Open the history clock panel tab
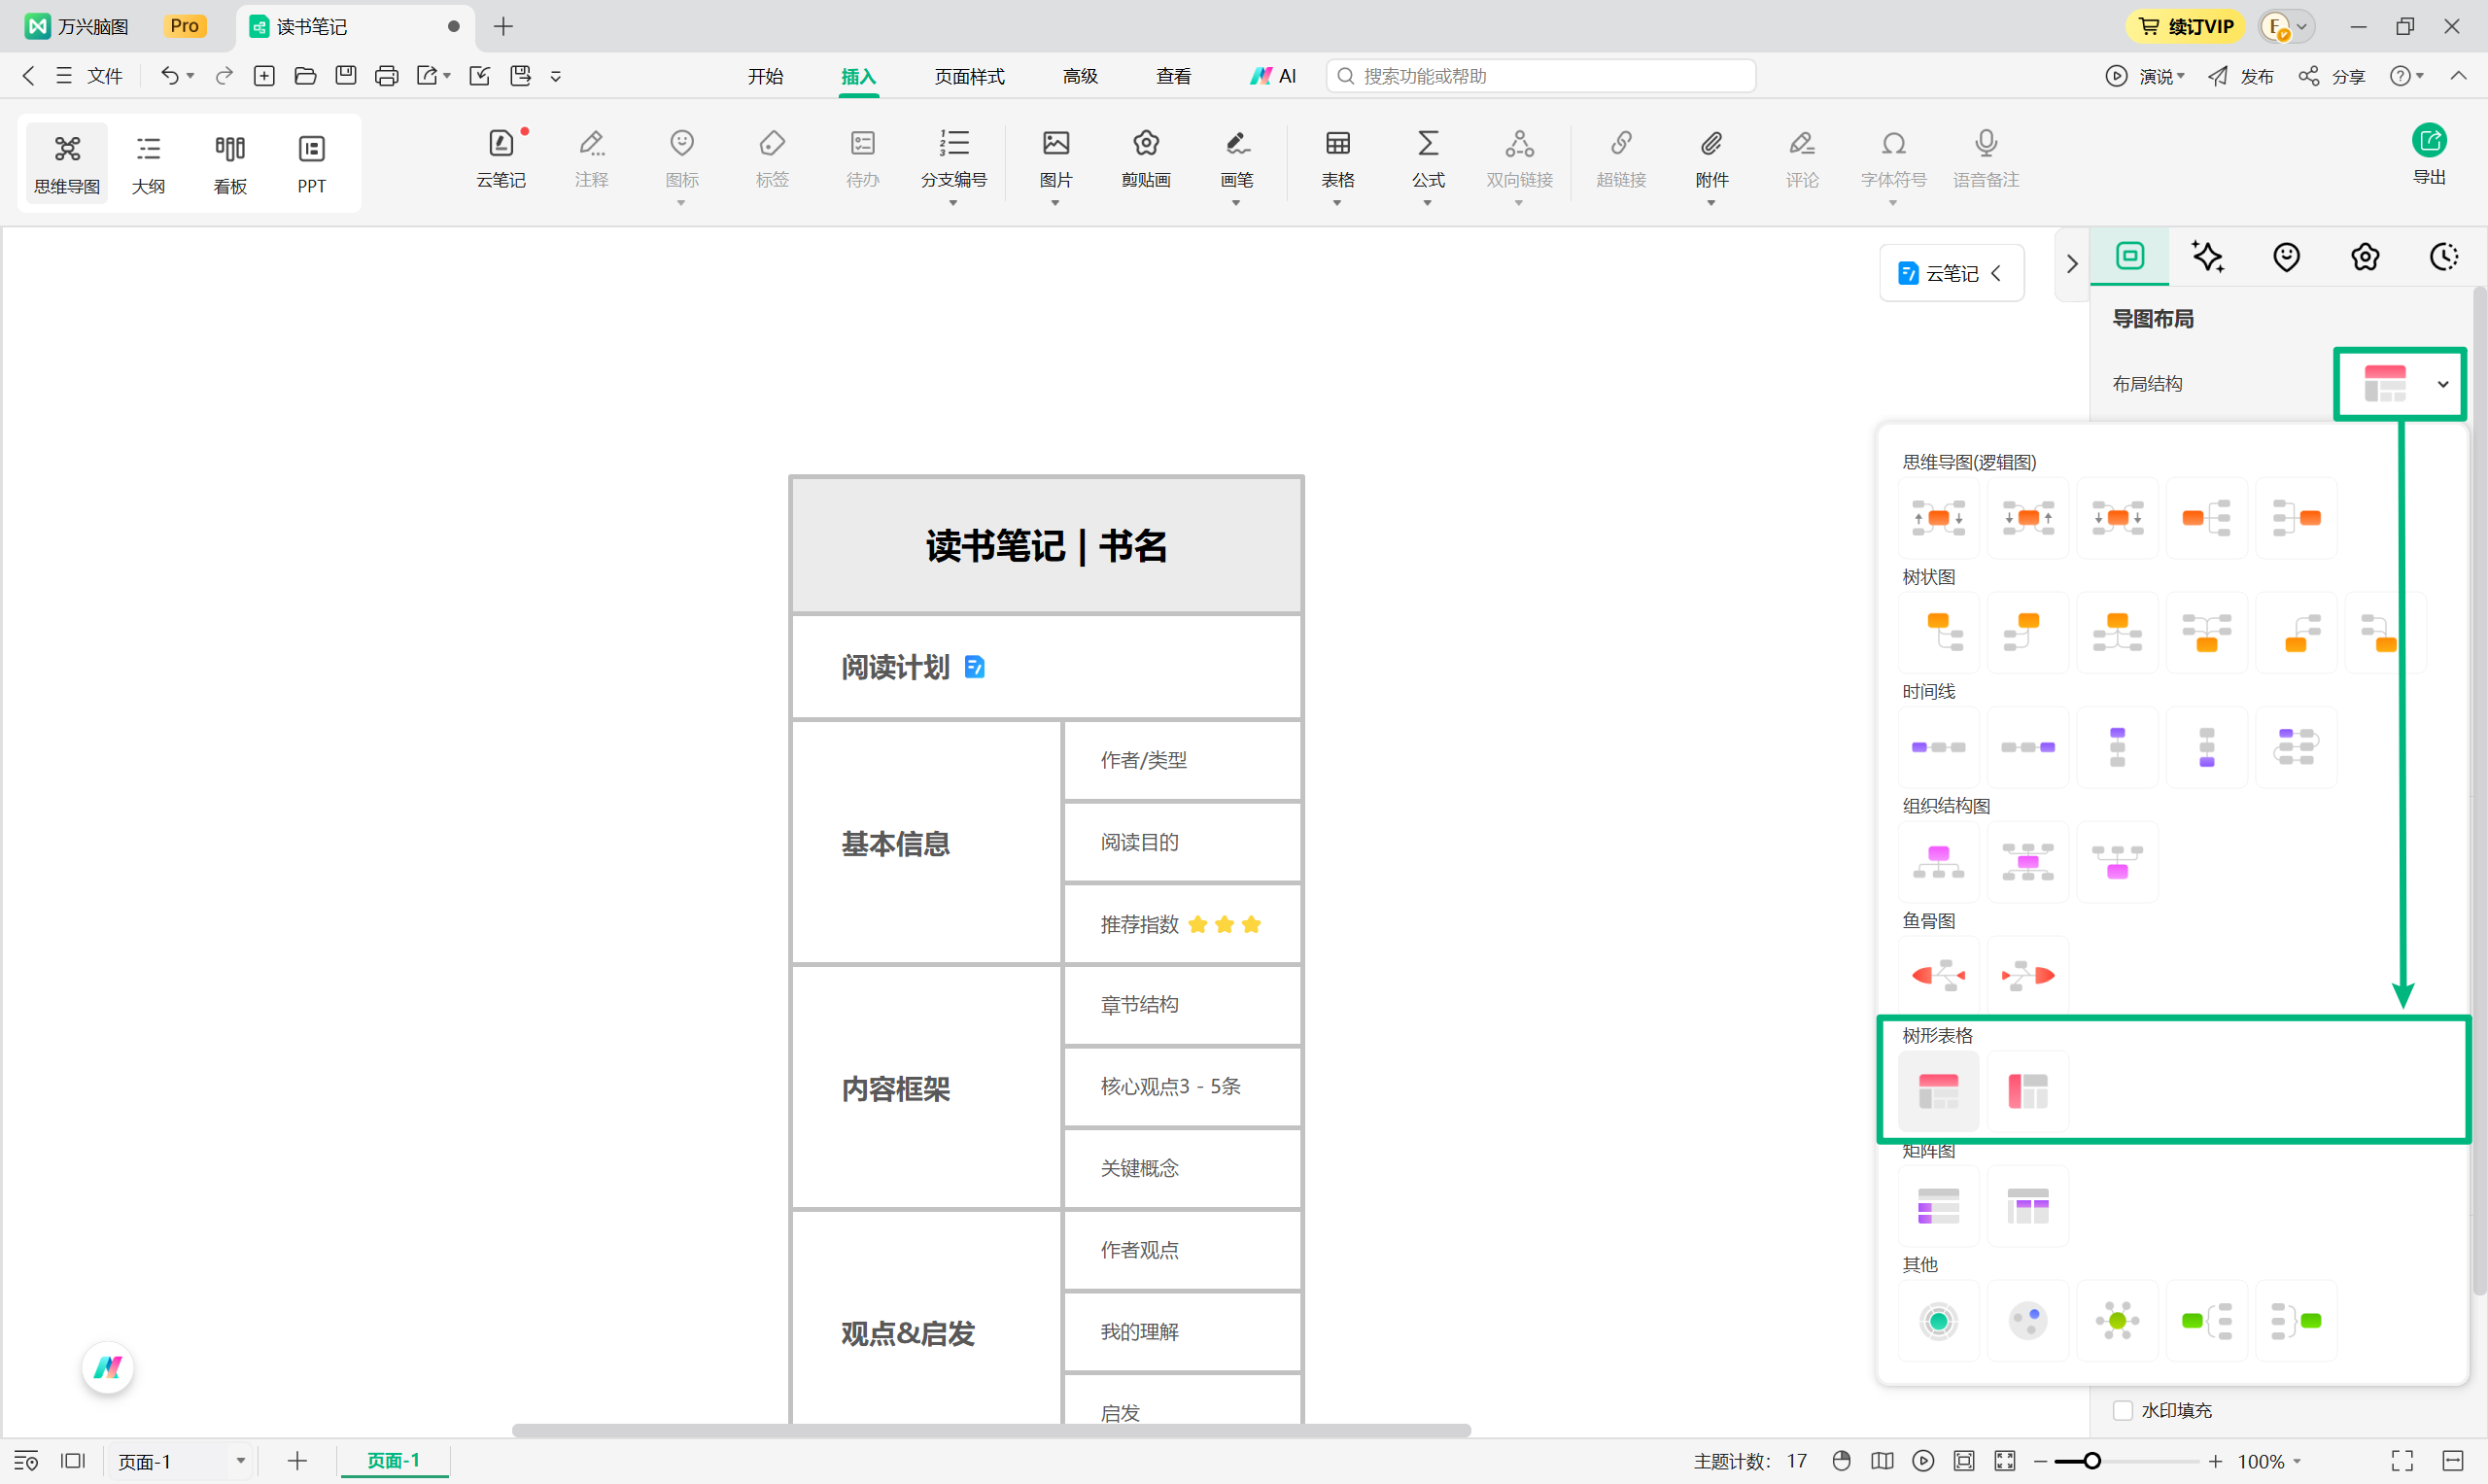 pos(2443,257)
